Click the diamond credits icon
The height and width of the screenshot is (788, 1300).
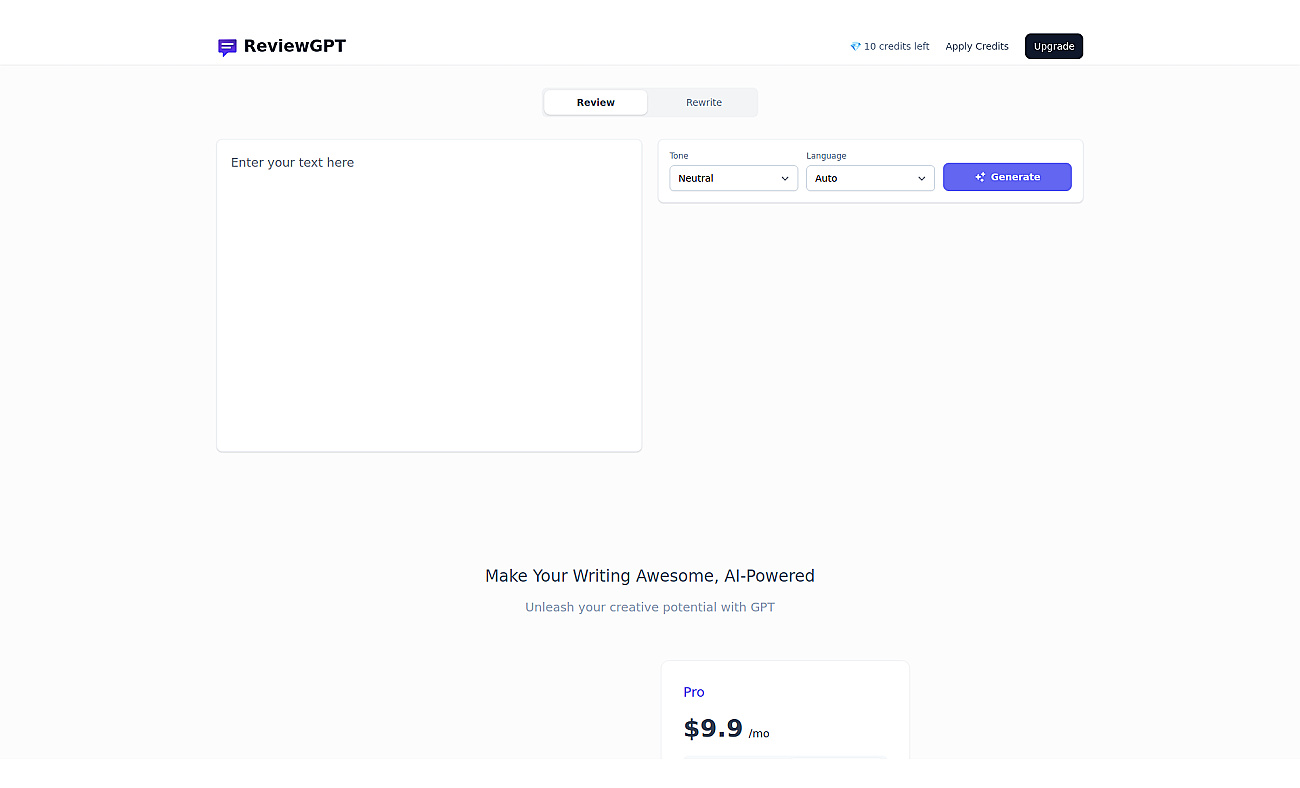[x=855, y=47]
